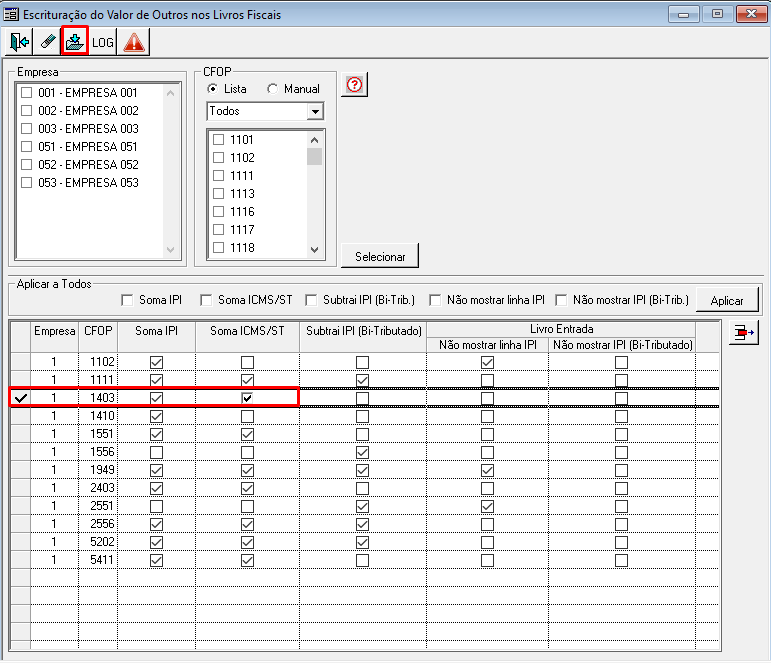Check Soma ICMS/ST for CFOP 1410 row
Viewport: 771px width, 663px height.
point(247,416)
